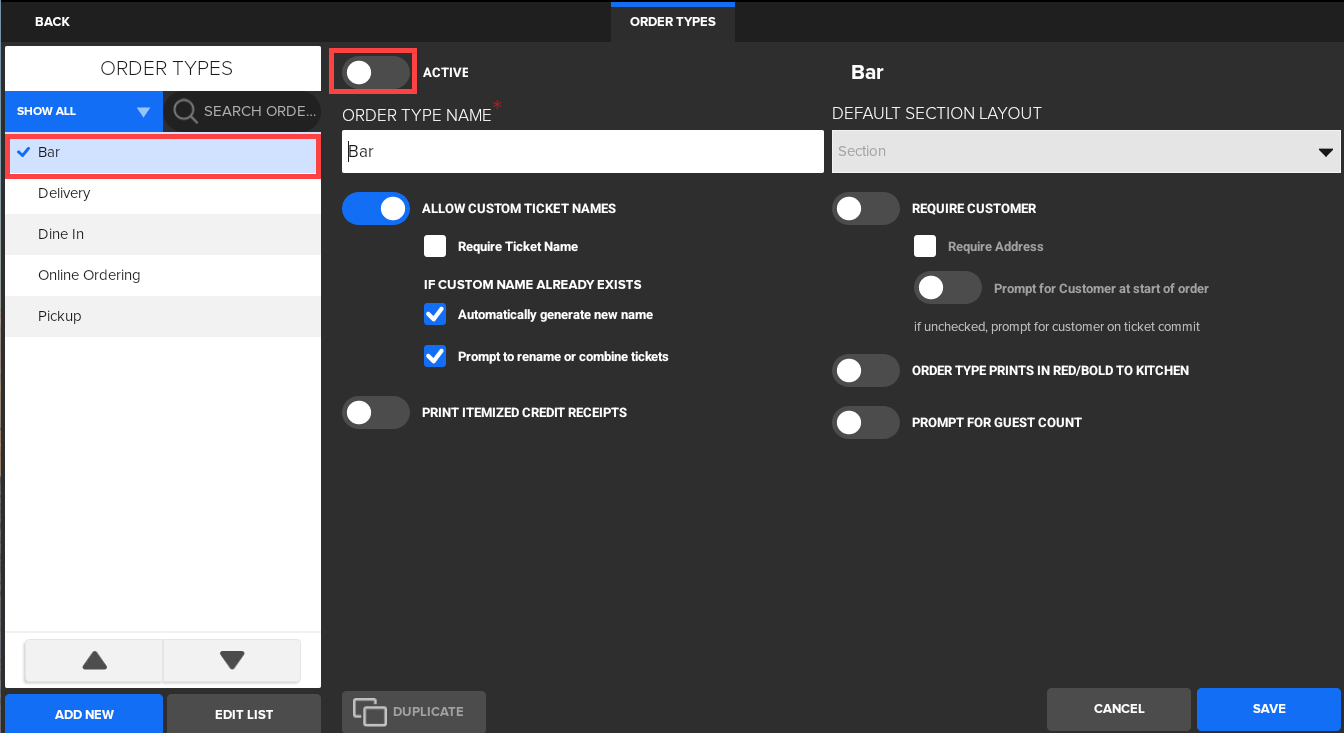This screenshot has height=733, width=1344.
Task: Move order type up with arrow
Action: [x=94, y=660]
